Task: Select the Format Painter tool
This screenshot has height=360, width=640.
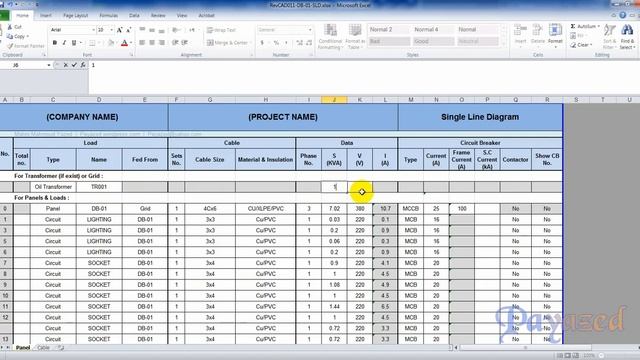Action: pyautogui.click(x=26, y=46)
